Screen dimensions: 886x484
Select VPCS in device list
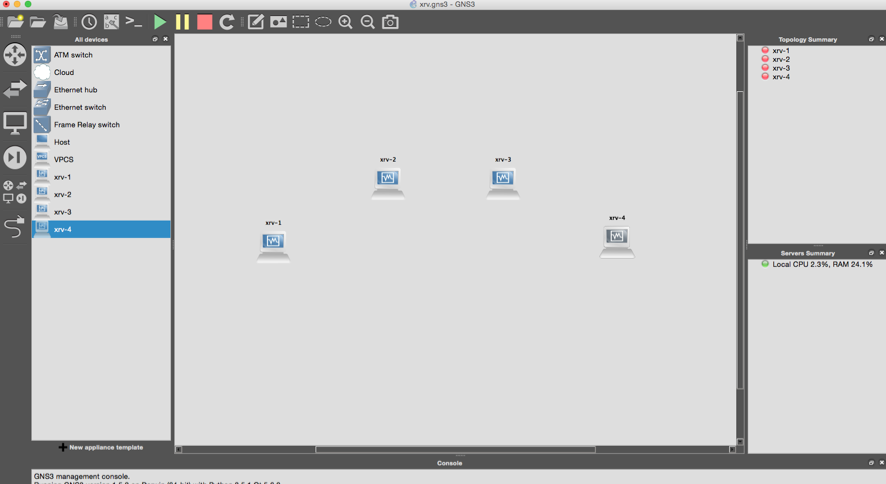pyautogui.click(x=101, y=160)
